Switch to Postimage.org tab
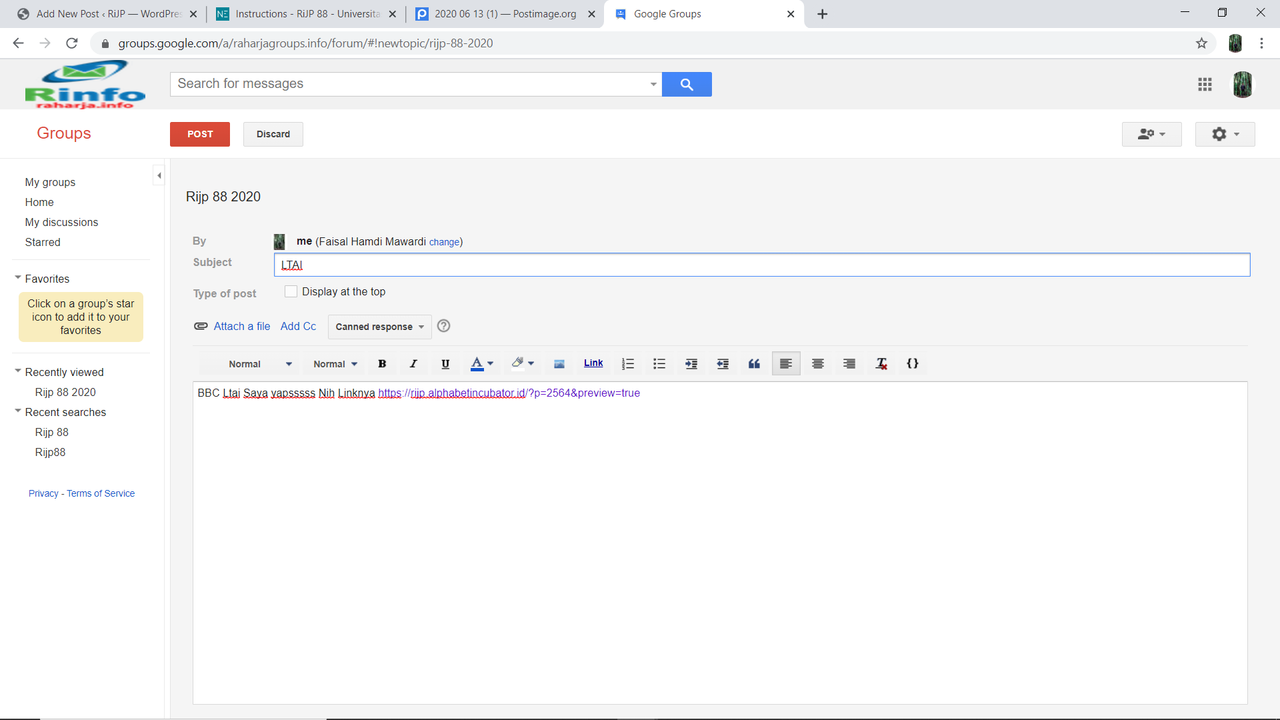Screen dimensions: 1280x720 tap(505, 14)
